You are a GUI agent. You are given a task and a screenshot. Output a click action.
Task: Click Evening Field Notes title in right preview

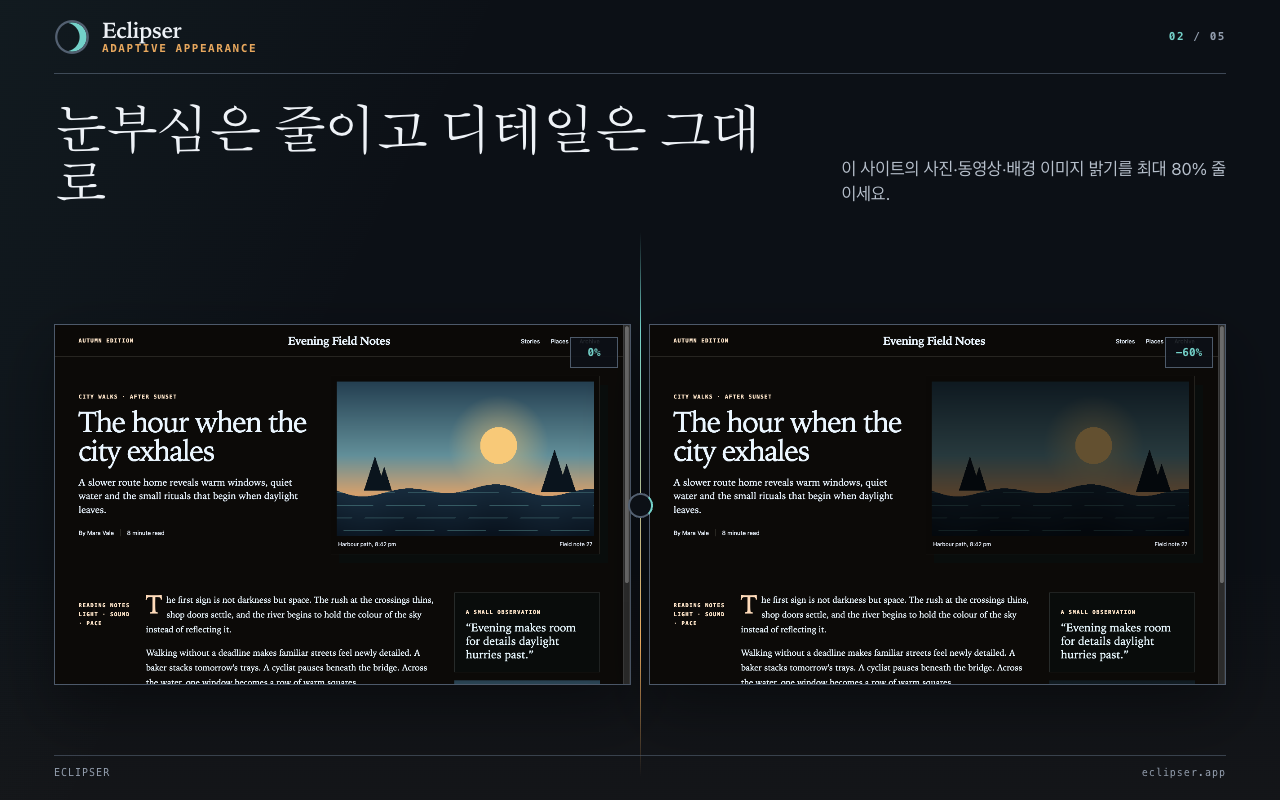(934, 341)
